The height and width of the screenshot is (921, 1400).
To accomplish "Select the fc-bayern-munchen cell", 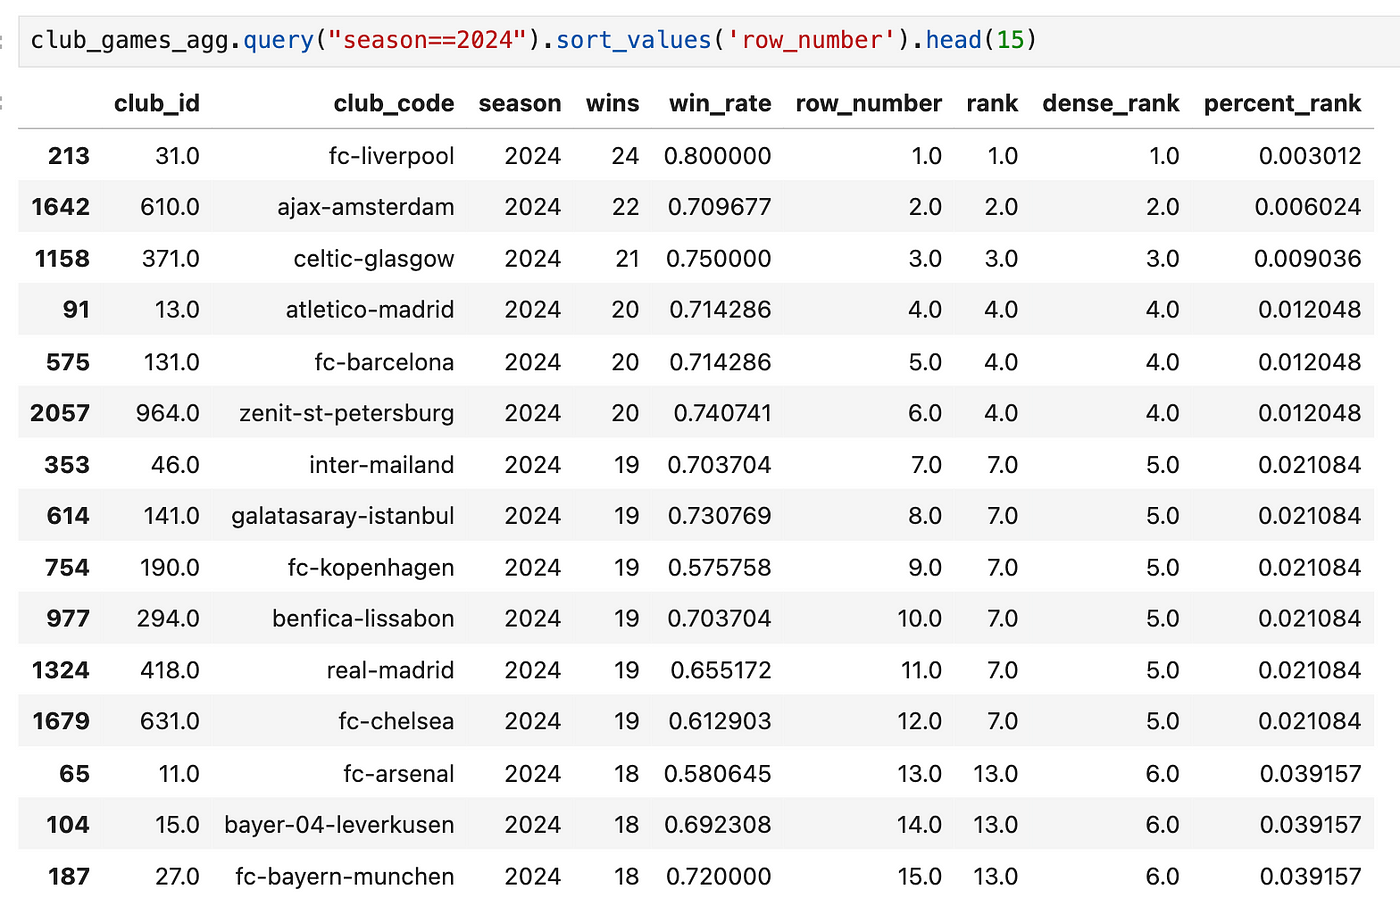I will (345, 877).
